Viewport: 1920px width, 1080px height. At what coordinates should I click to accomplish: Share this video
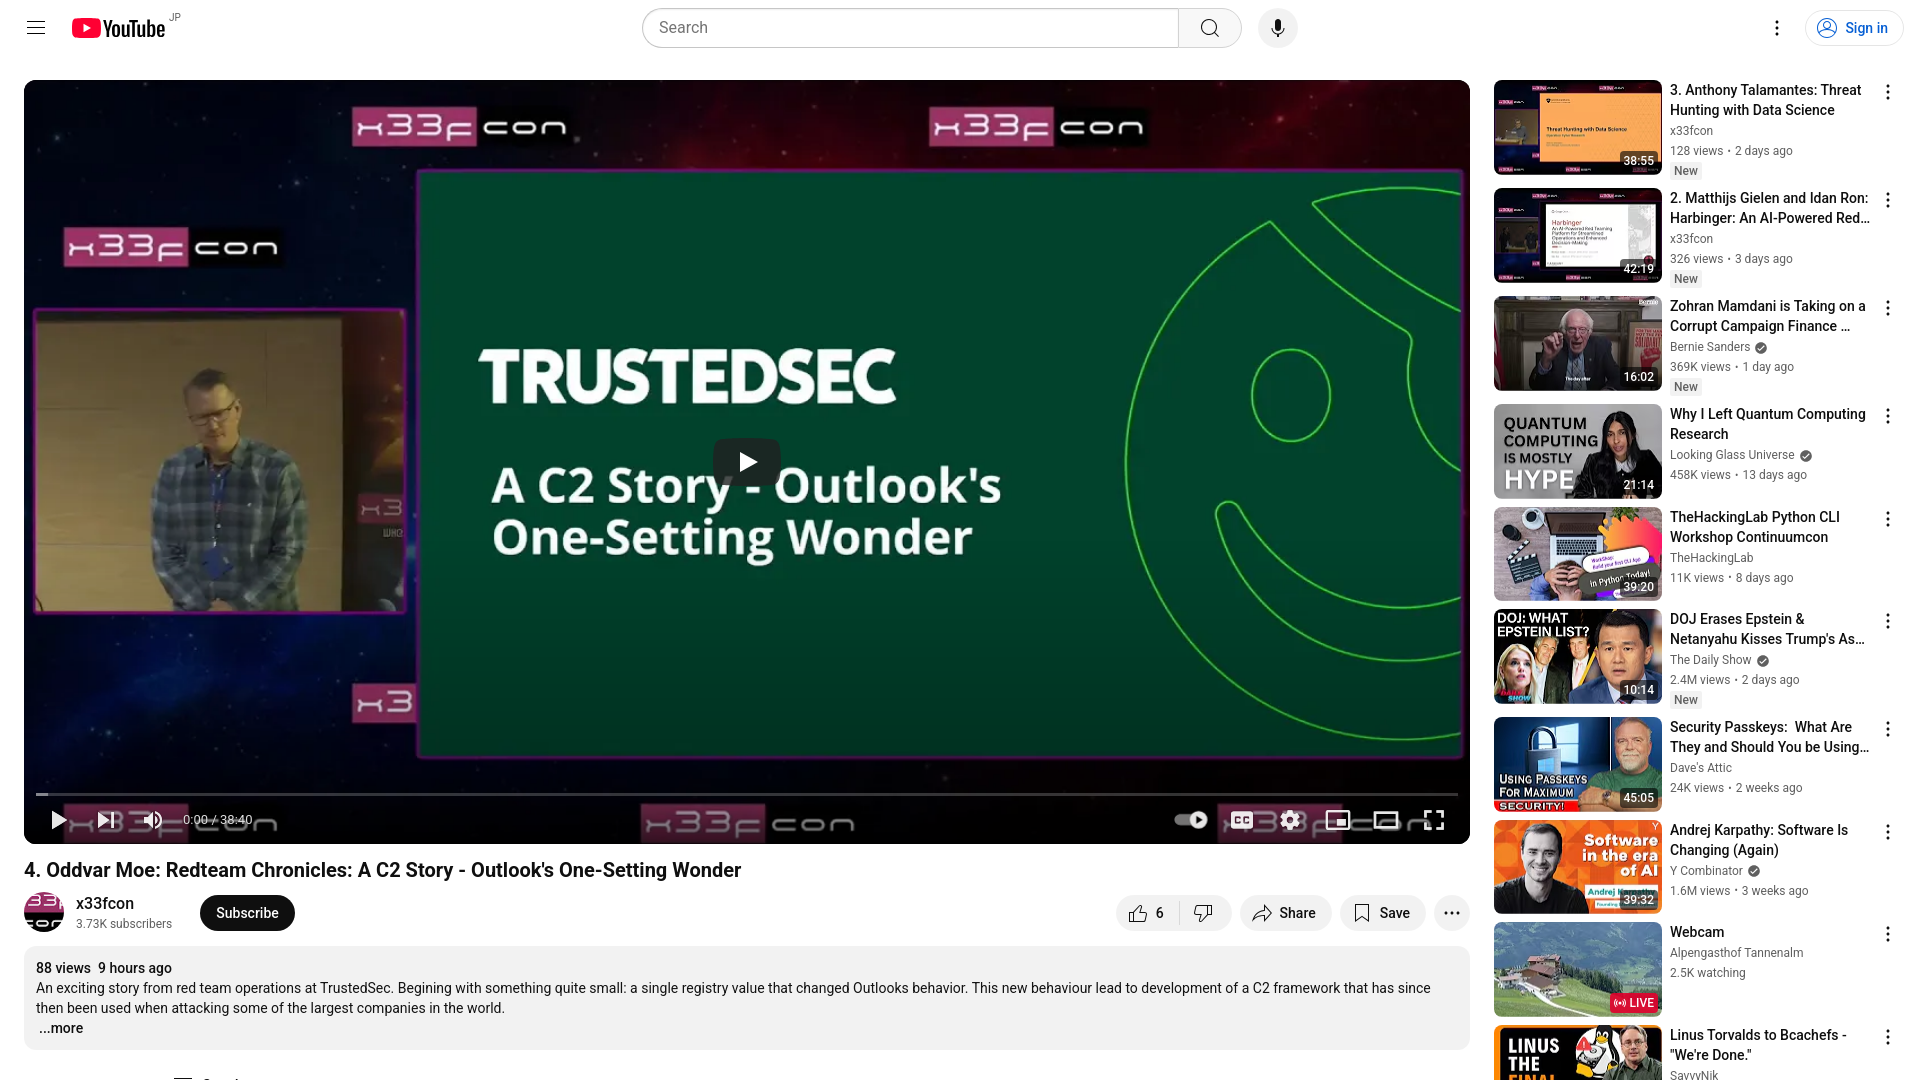[x=1285, y=913]
